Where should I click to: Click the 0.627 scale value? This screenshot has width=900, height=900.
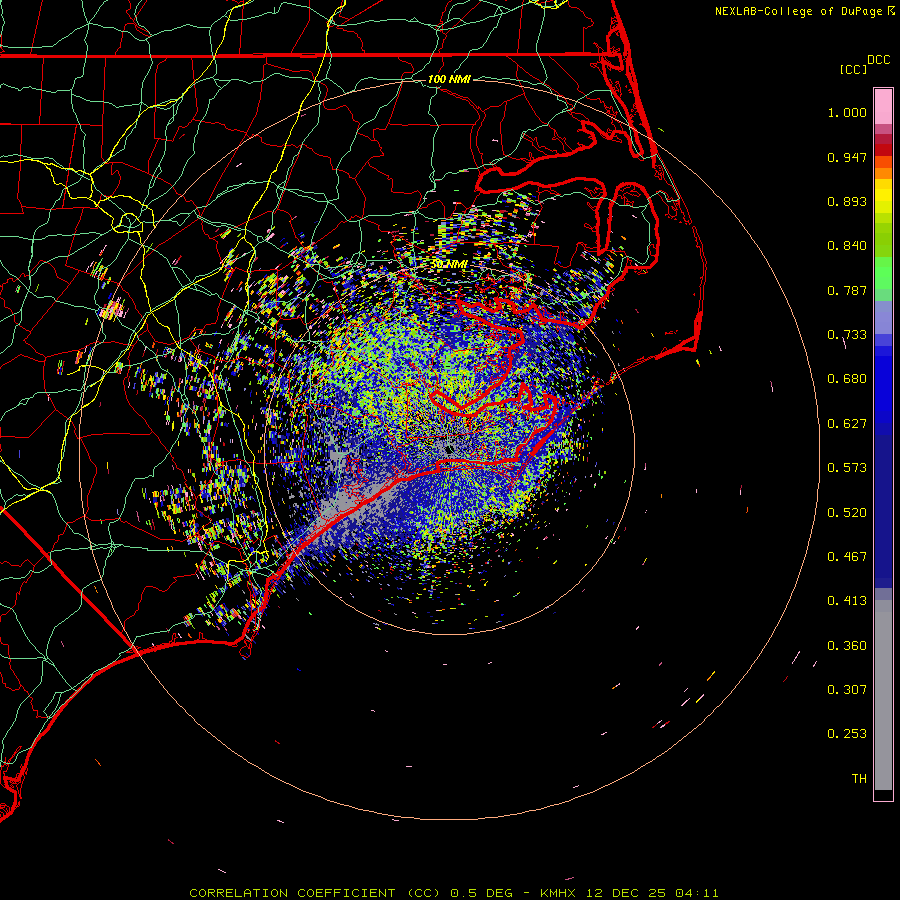847,424
